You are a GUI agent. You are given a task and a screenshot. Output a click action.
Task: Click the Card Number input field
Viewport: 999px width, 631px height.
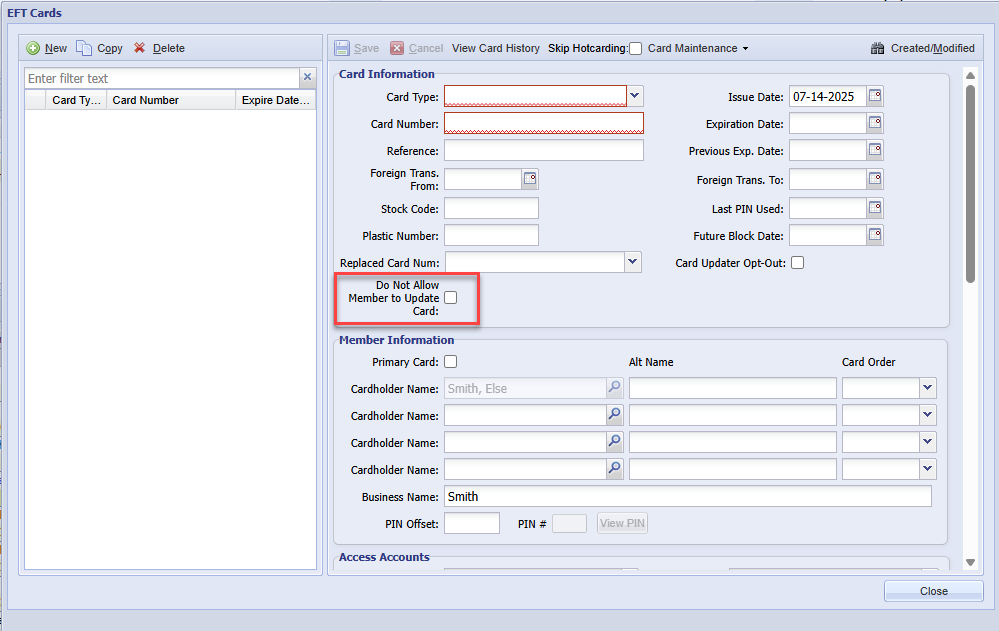coord(543,124)
